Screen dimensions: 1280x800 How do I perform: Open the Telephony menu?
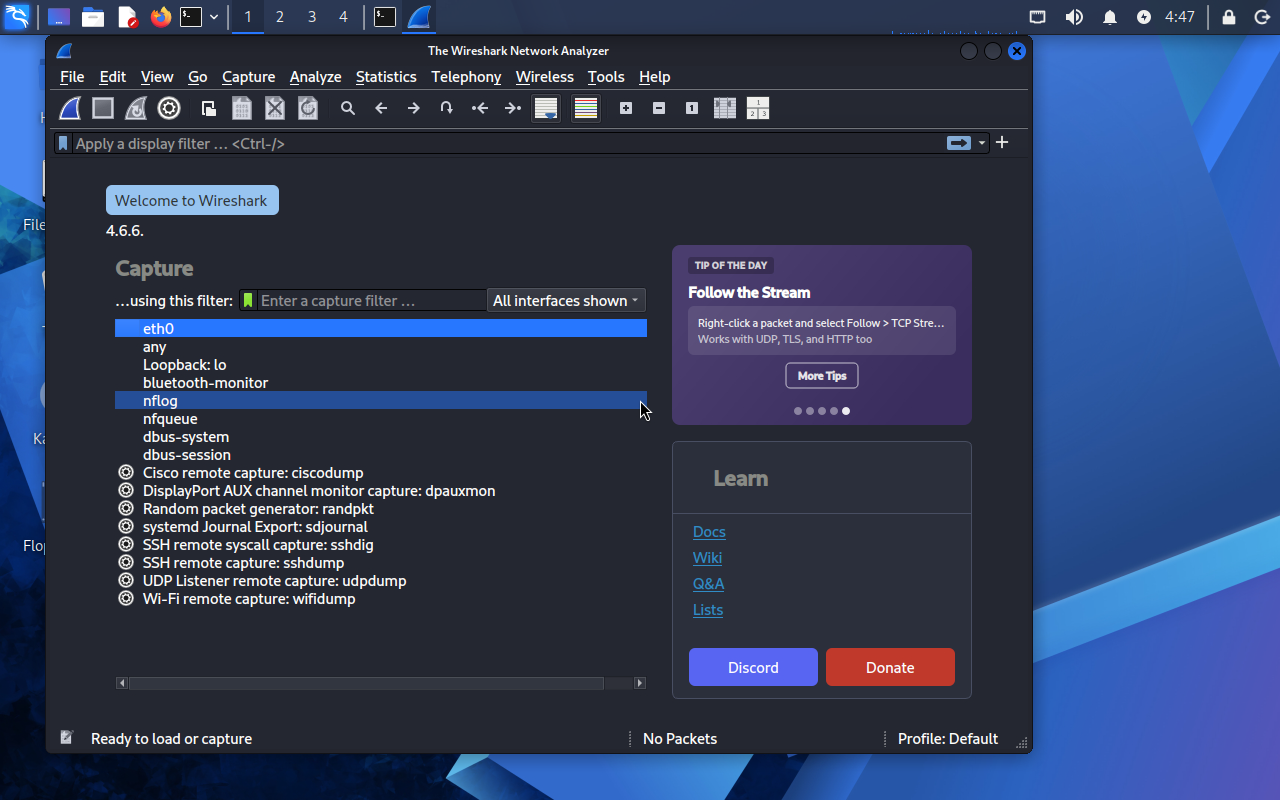[466, 77]
